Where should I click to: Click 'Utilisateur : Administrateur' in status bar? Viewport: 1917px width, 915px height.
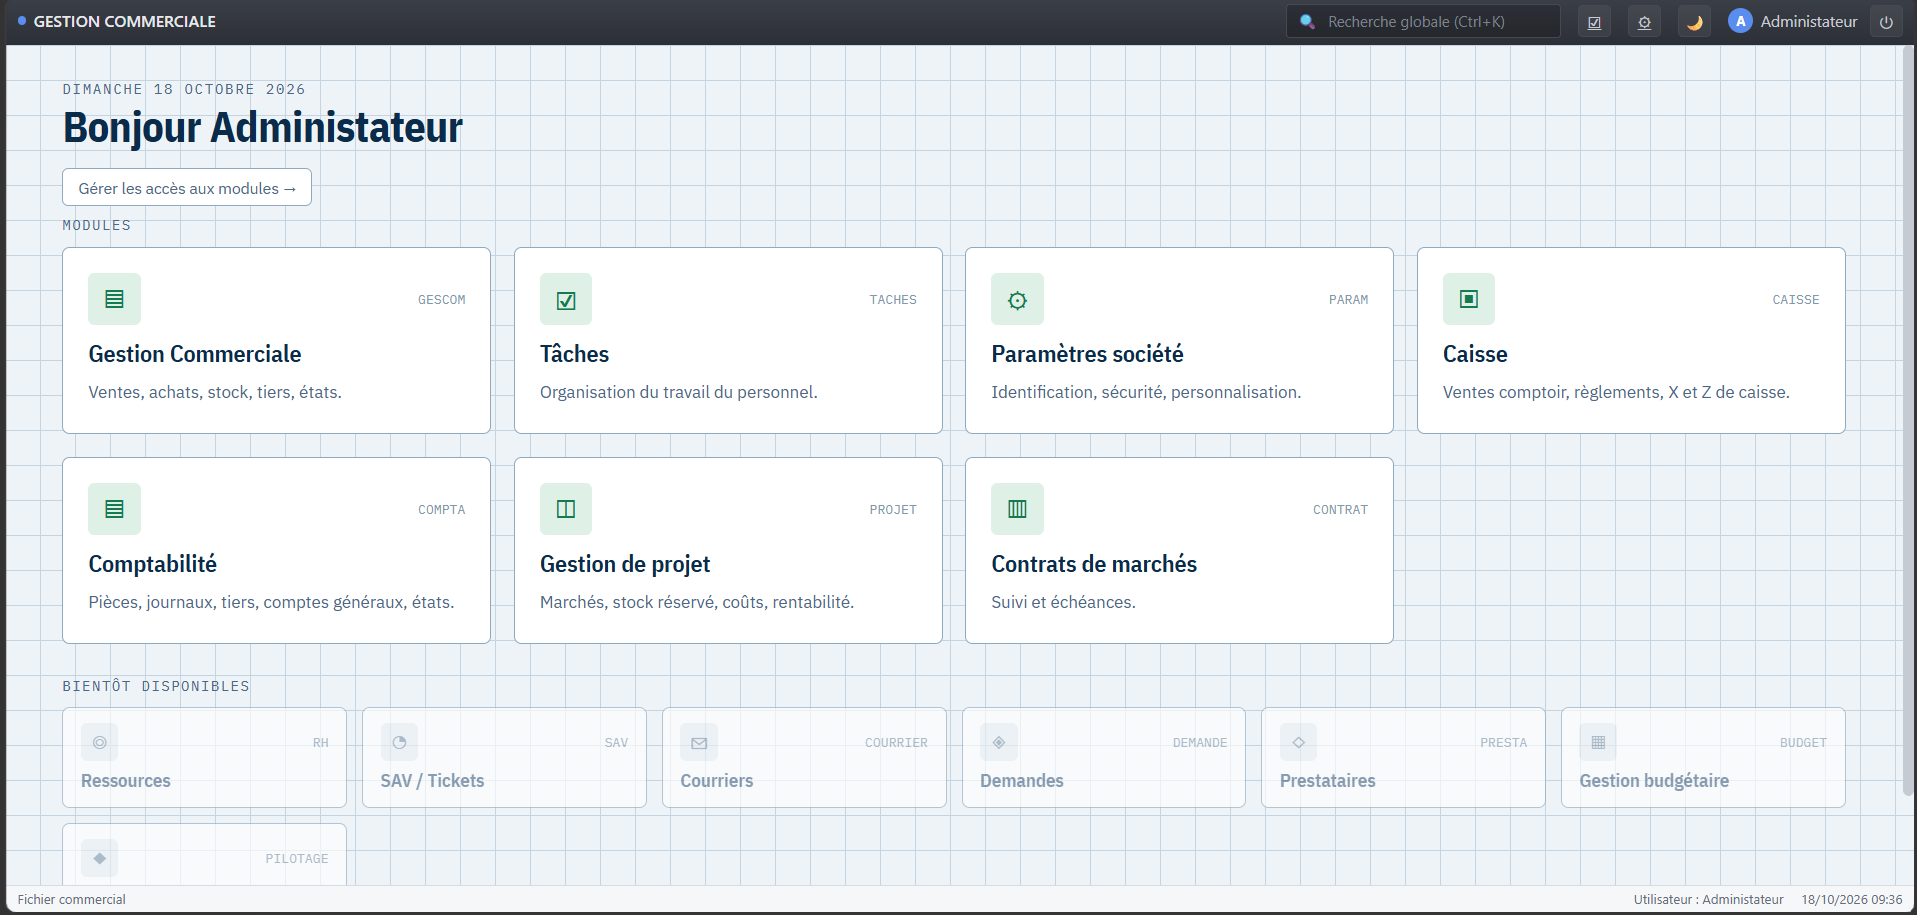pyautogui.click(x=1709, y=899)
